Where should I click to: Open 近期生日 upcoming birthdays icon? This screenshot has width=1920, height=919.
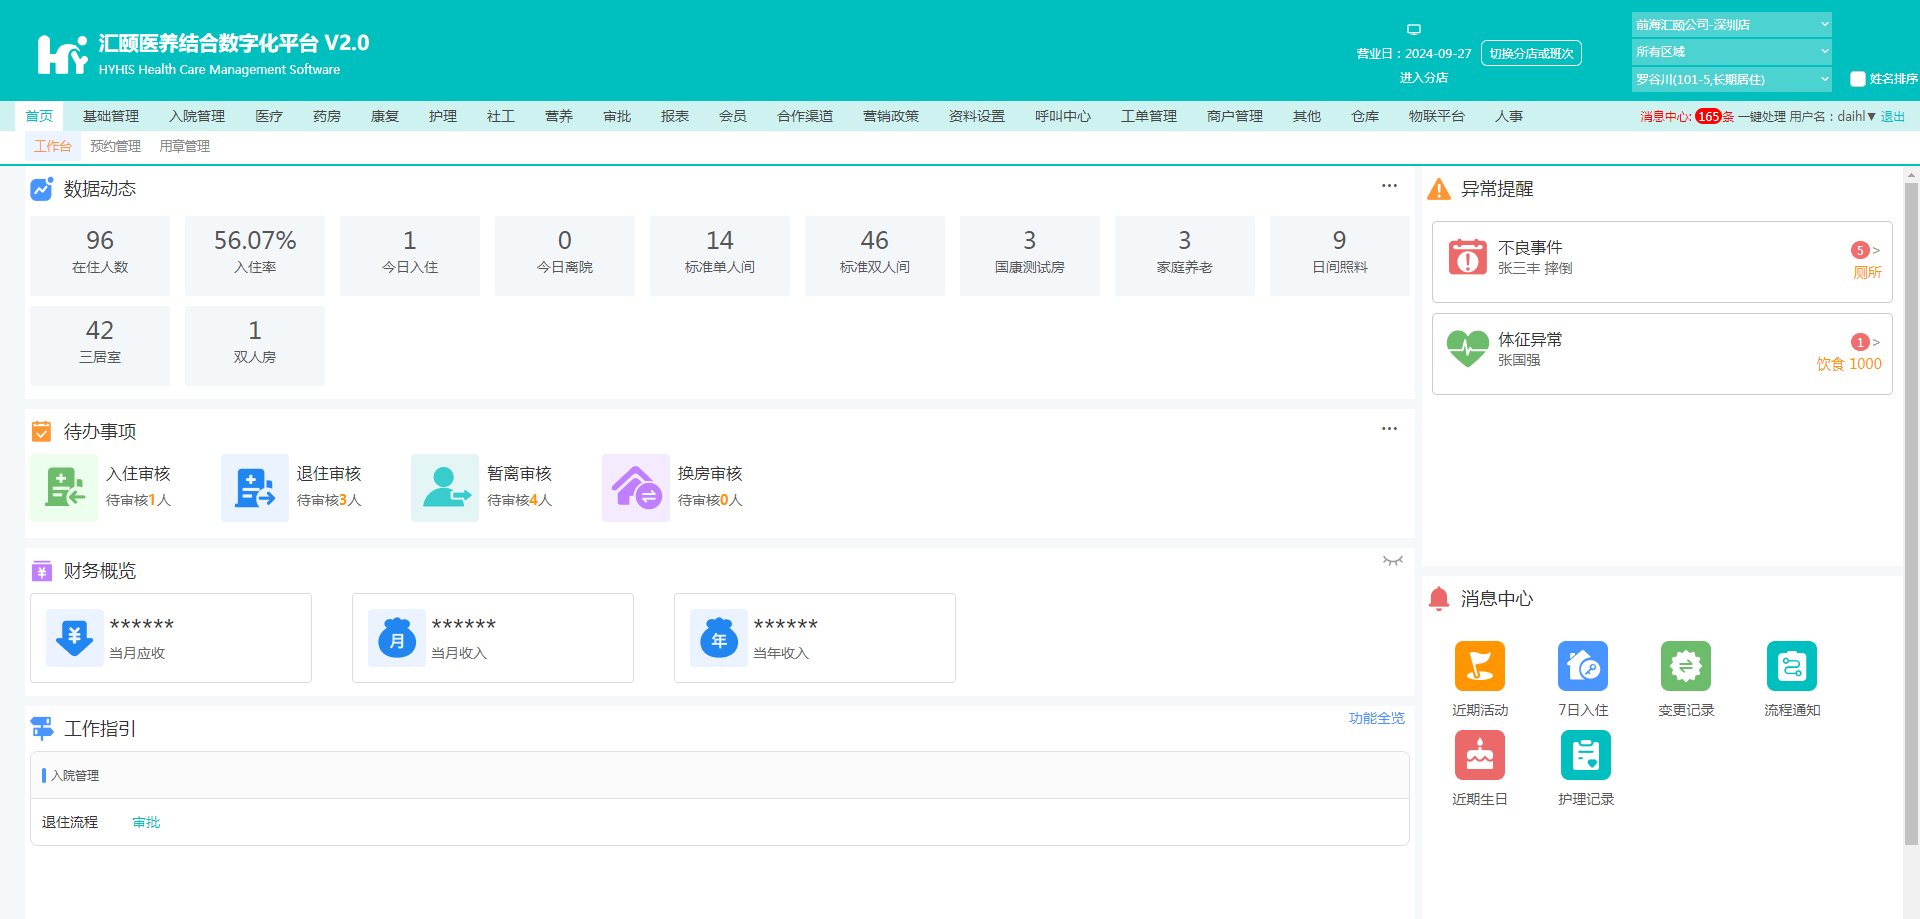point(1479,755)
